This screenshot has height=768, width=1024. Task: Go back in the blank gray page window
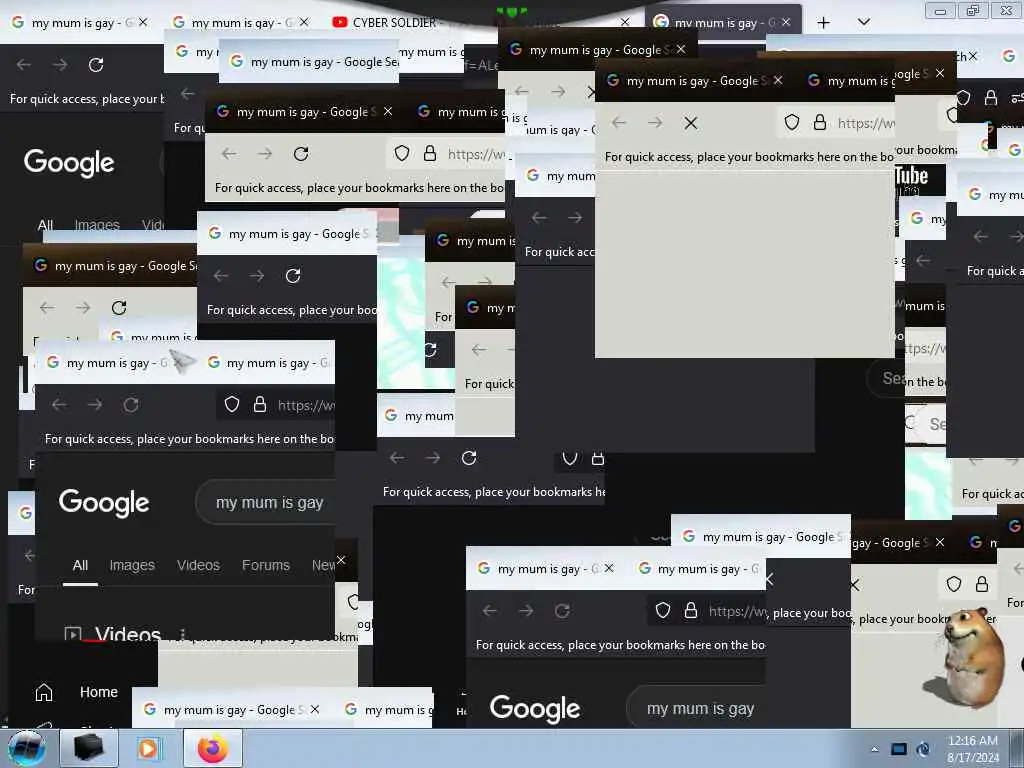tap(619, 123)
